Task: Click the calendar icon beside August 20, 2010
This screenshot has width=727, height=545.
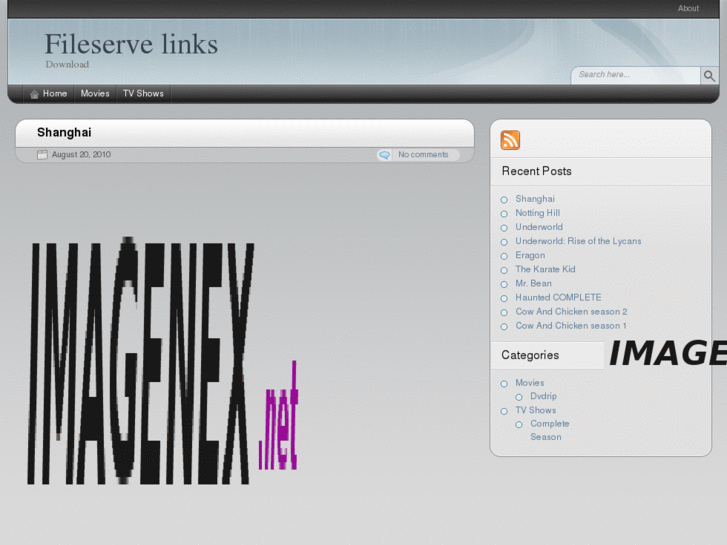Action: click(x=42, y=155)
